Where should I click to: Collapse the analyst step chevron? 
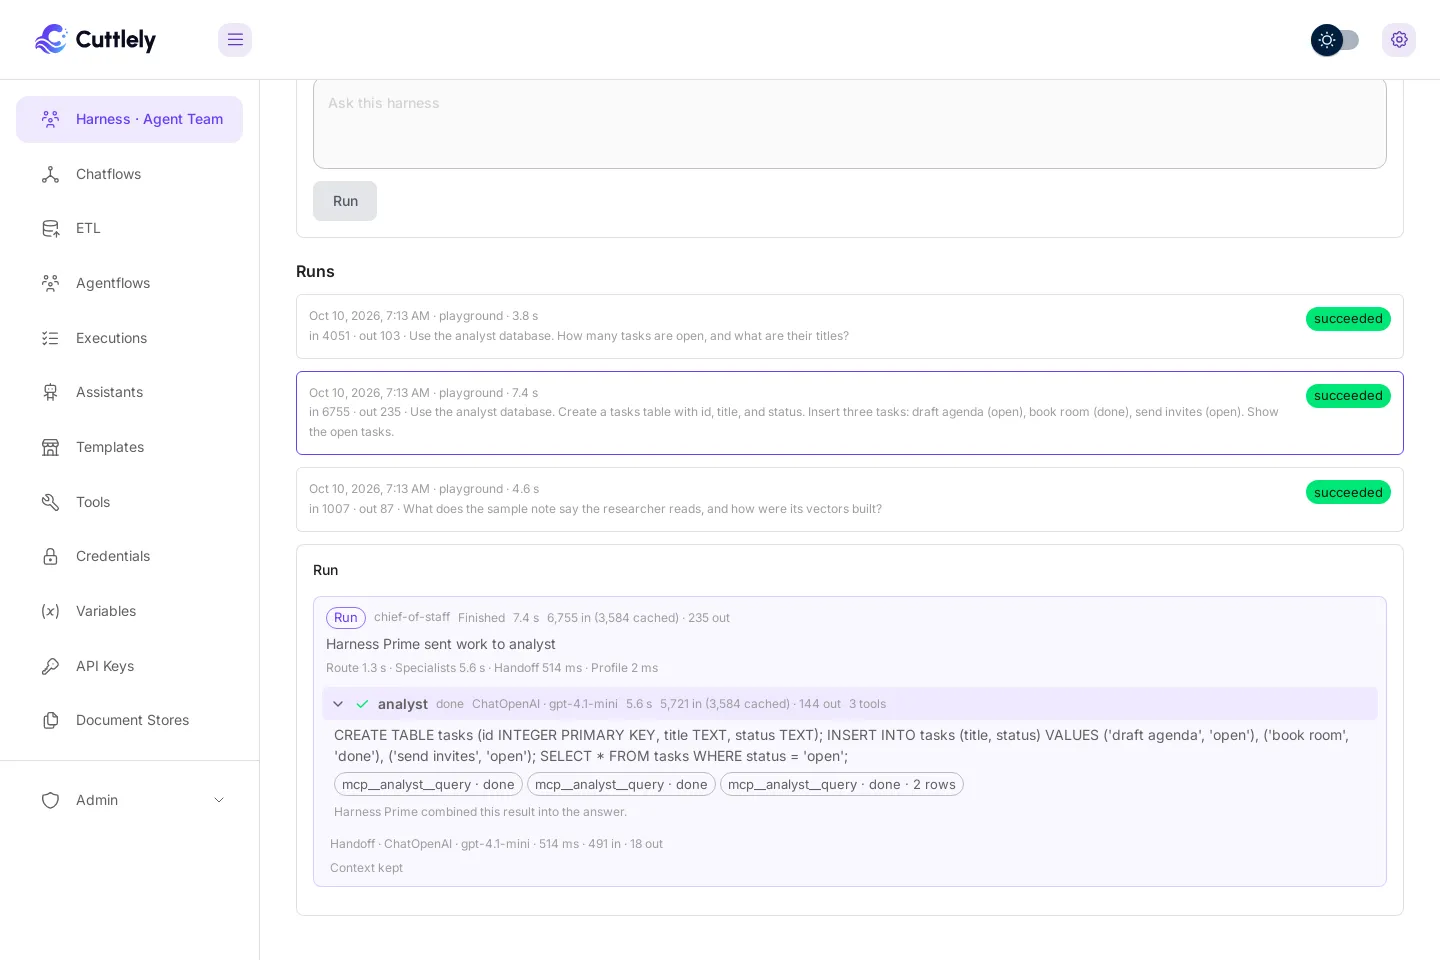(338, 704)
